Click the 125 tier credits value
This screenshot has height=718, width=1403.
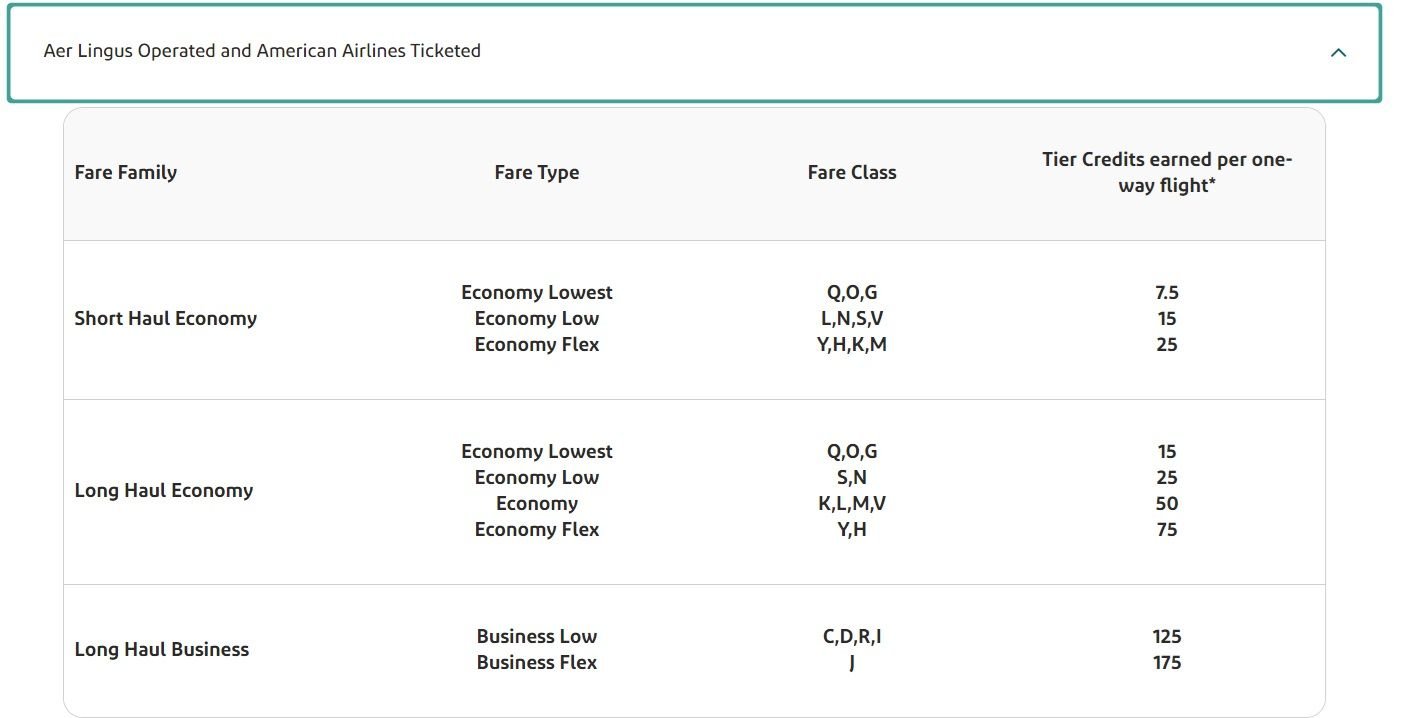pos(1166,636)
